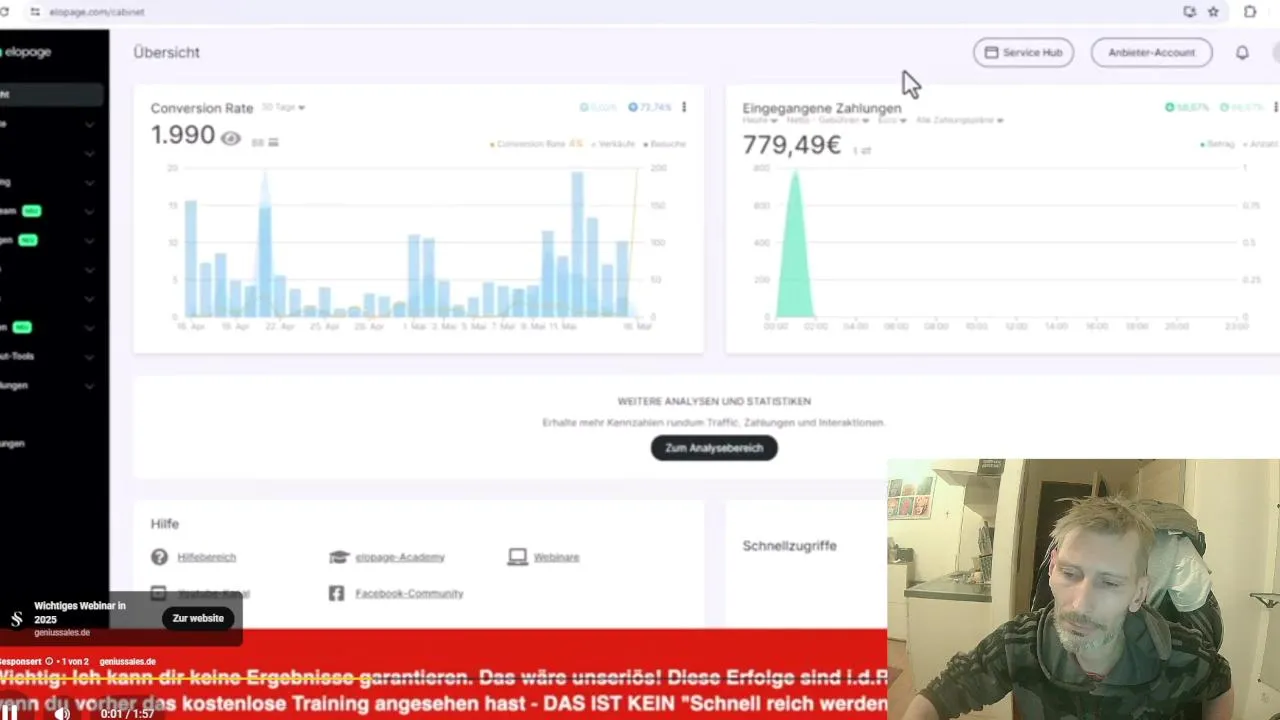The height and width of the screenshot is (720, 1280).
Task: Click the Conversion Rate card title
Action: (x=201, y=108)
